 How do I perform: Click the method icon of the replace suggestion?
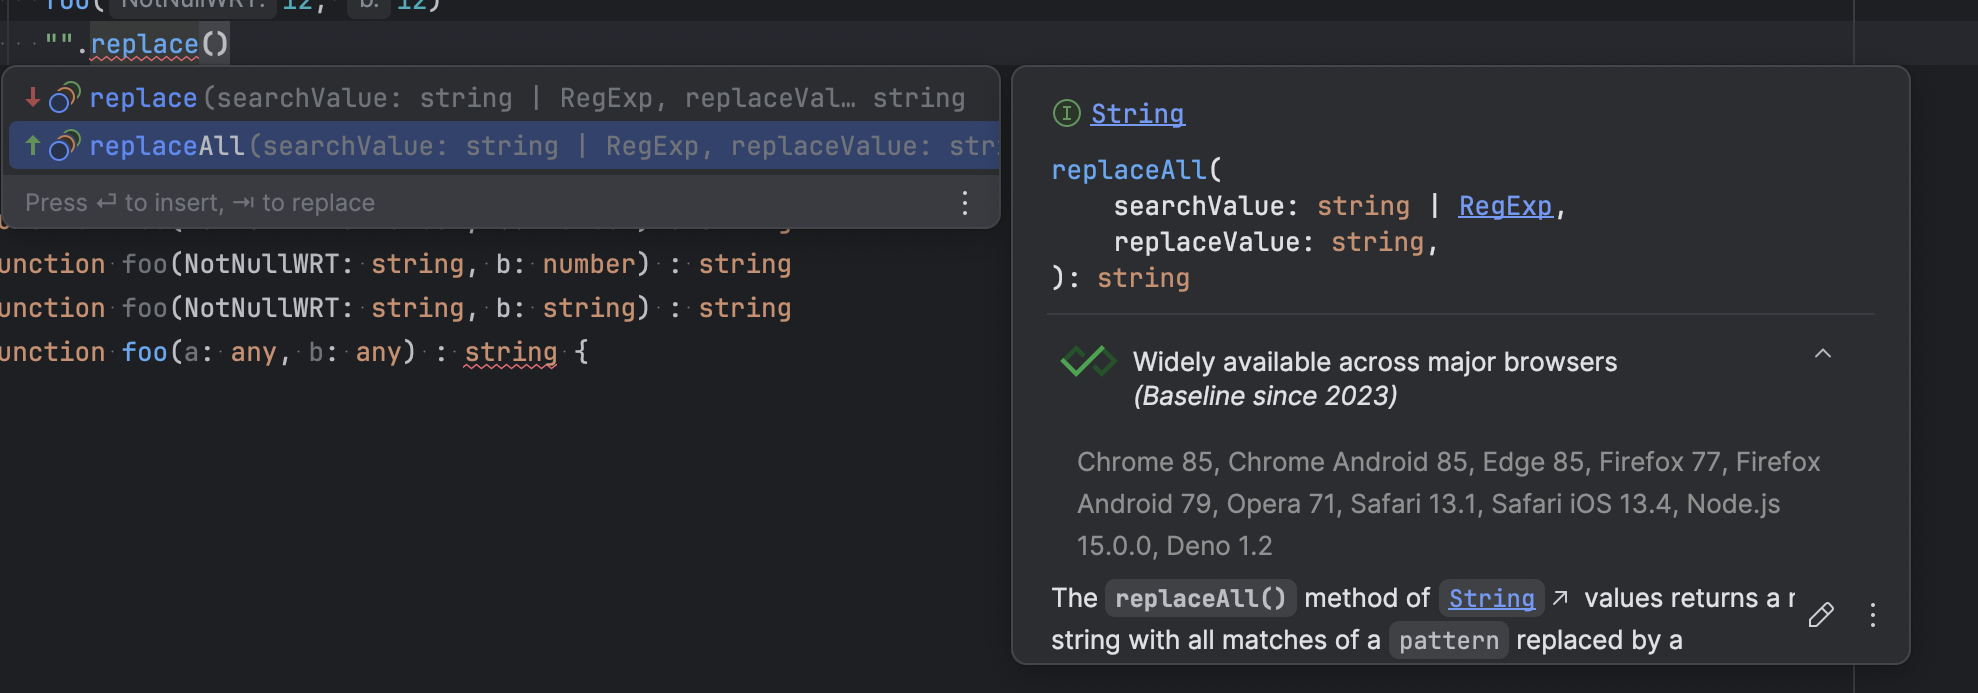coord(64,98)
